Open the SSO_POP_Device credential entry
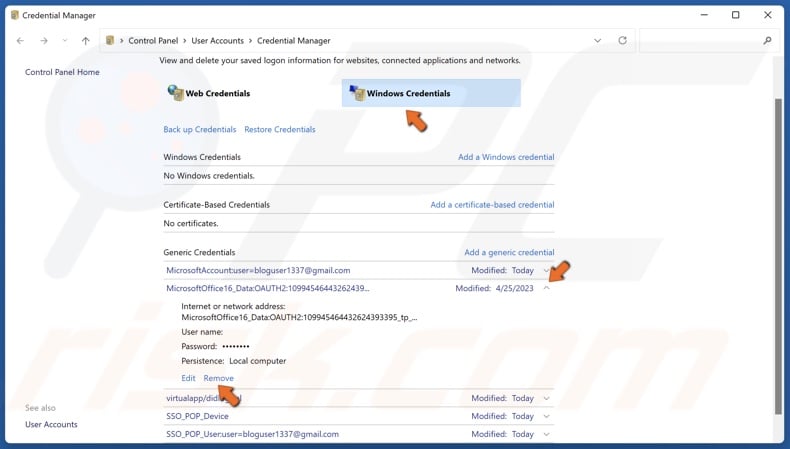Screen dimensions: 790x449 (198, 416)
